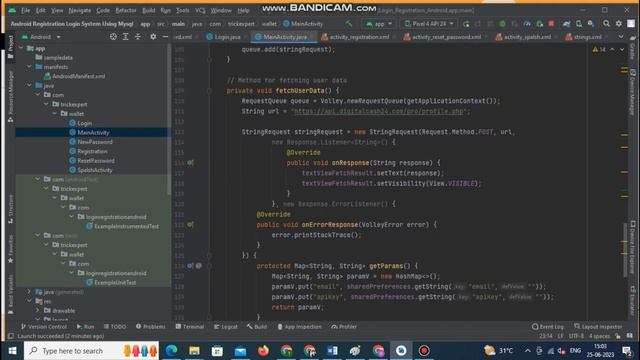Click the override gutter icon beside onErrorResponse
The width and height of the screenshot is (640, 360).
[190, 224]
